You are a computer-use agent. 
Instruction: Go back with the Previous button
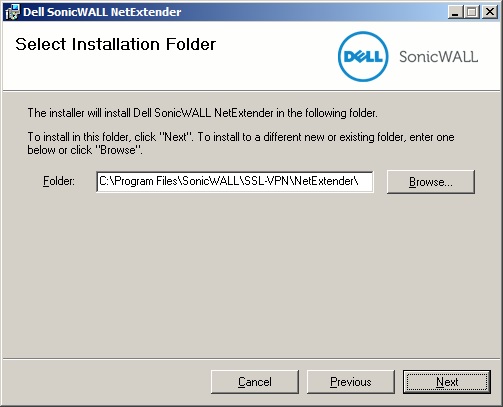[351, 382]
